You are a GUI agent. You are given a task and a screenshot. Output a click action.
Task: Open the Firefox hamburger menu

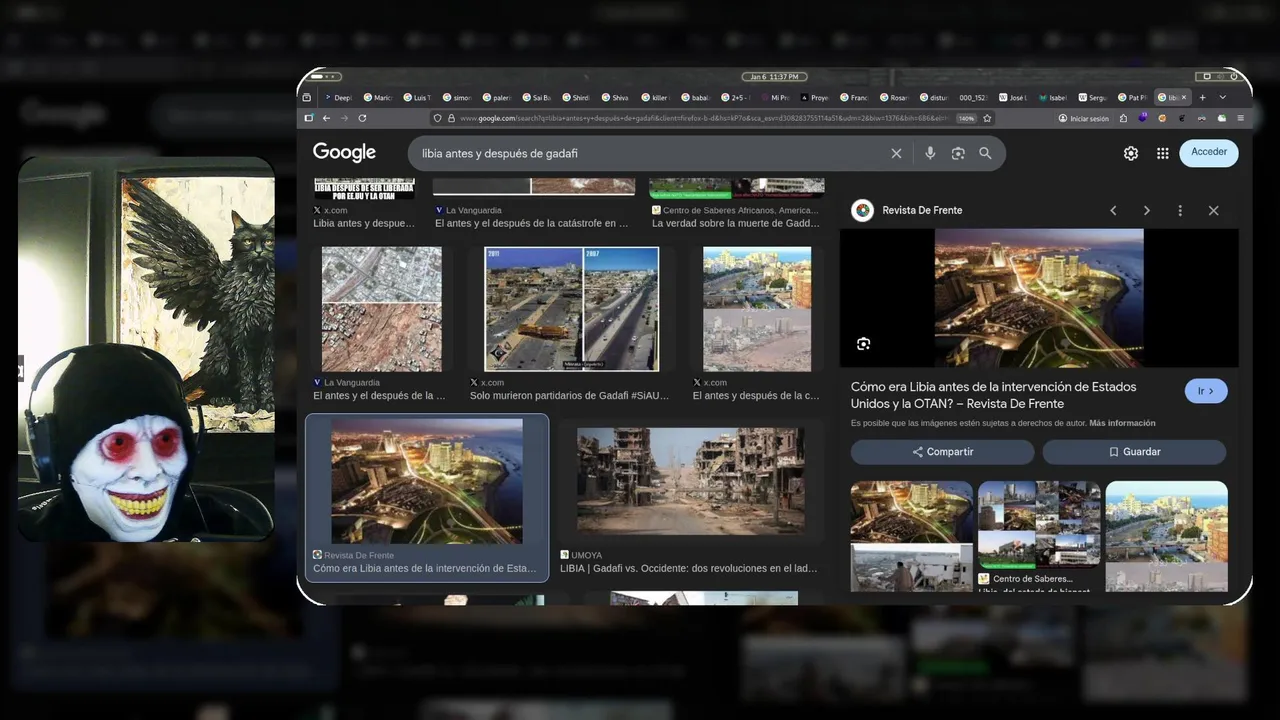1240,118
